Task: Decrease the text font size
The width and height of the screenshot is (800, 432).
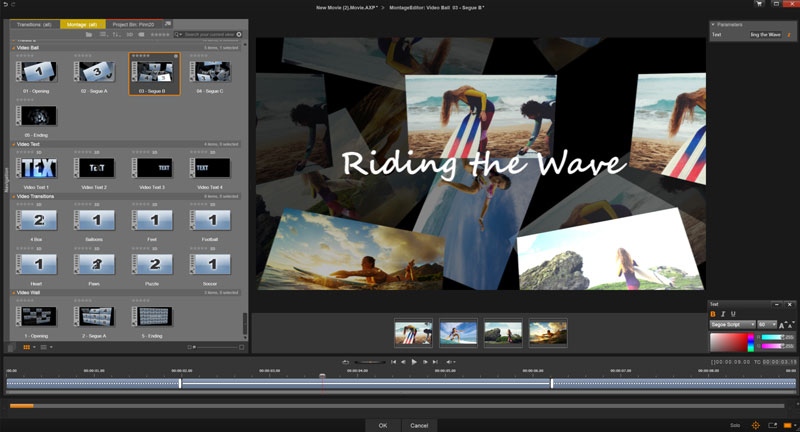Action: click(791, 325)
